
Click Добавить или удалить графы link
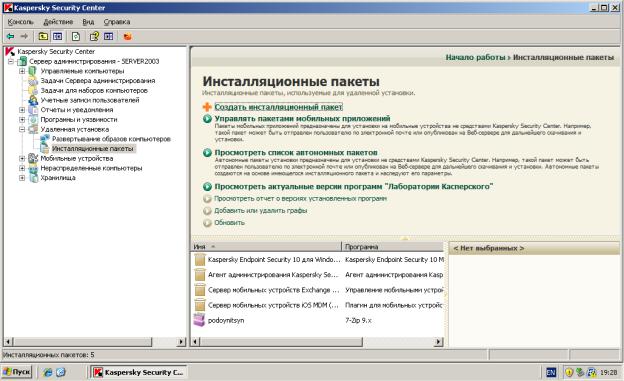(260, 211)
